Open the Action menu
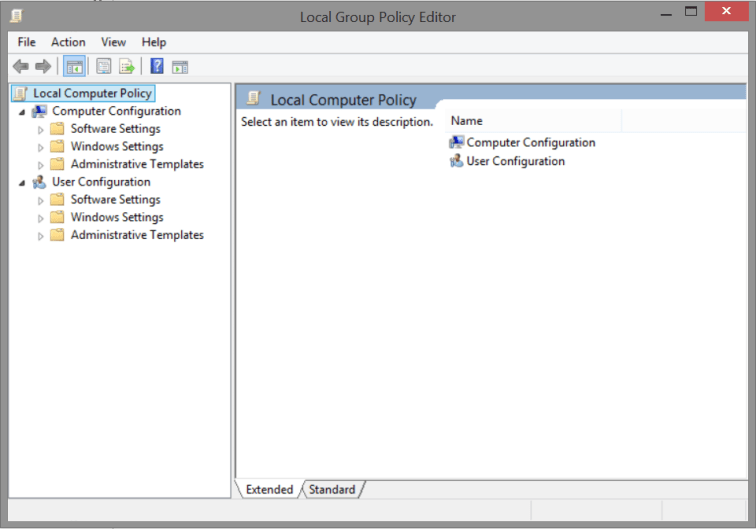The width and height of the screenshot is (756, 529). (x=68, y=42)
